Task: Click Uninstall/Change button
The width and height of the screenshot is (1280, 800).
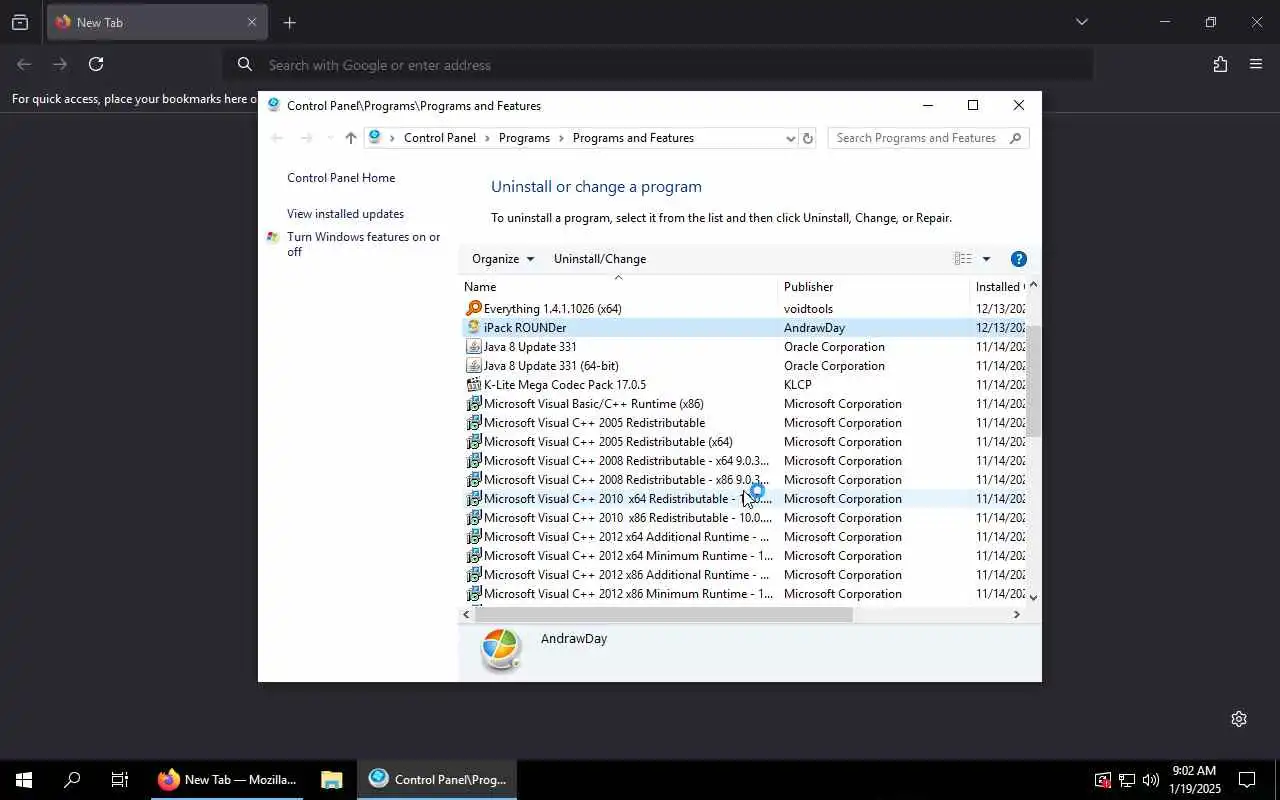Action: (x=600, y=259)
